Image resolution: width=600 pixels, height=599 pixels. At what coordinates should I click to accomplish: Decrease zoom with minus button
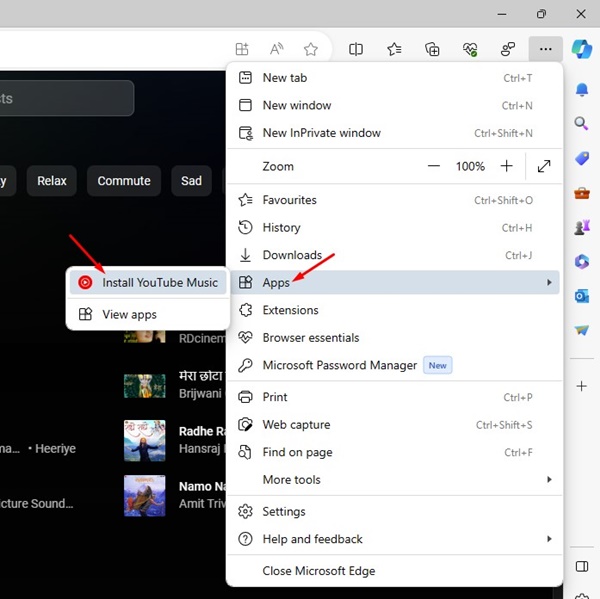click(434, 166)
